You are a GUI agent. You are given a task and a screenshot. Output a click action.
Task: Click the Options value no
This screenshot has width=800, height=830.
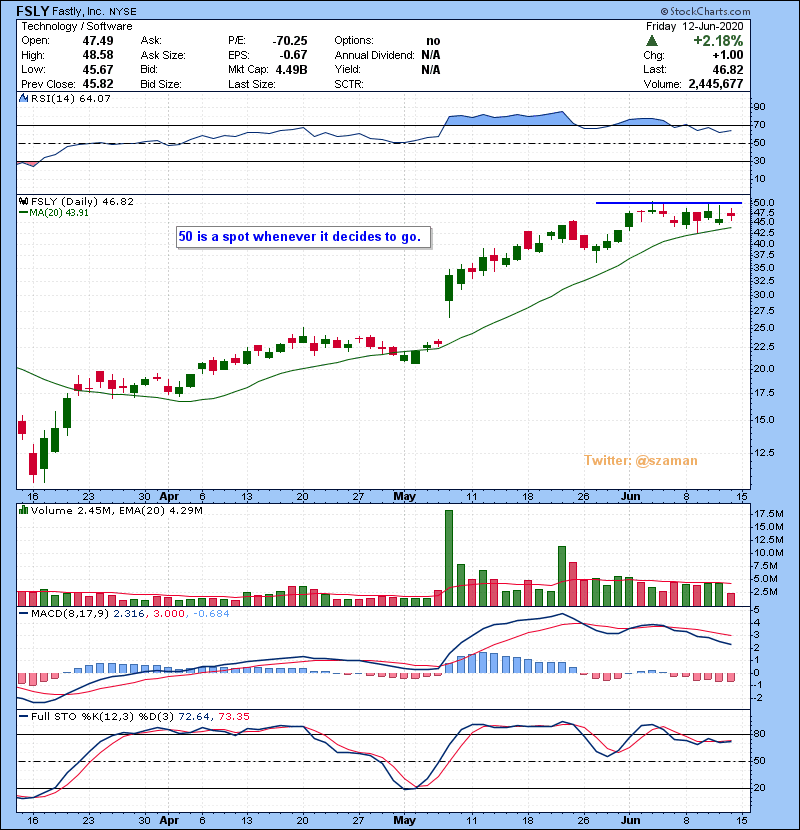click(433, 41)
